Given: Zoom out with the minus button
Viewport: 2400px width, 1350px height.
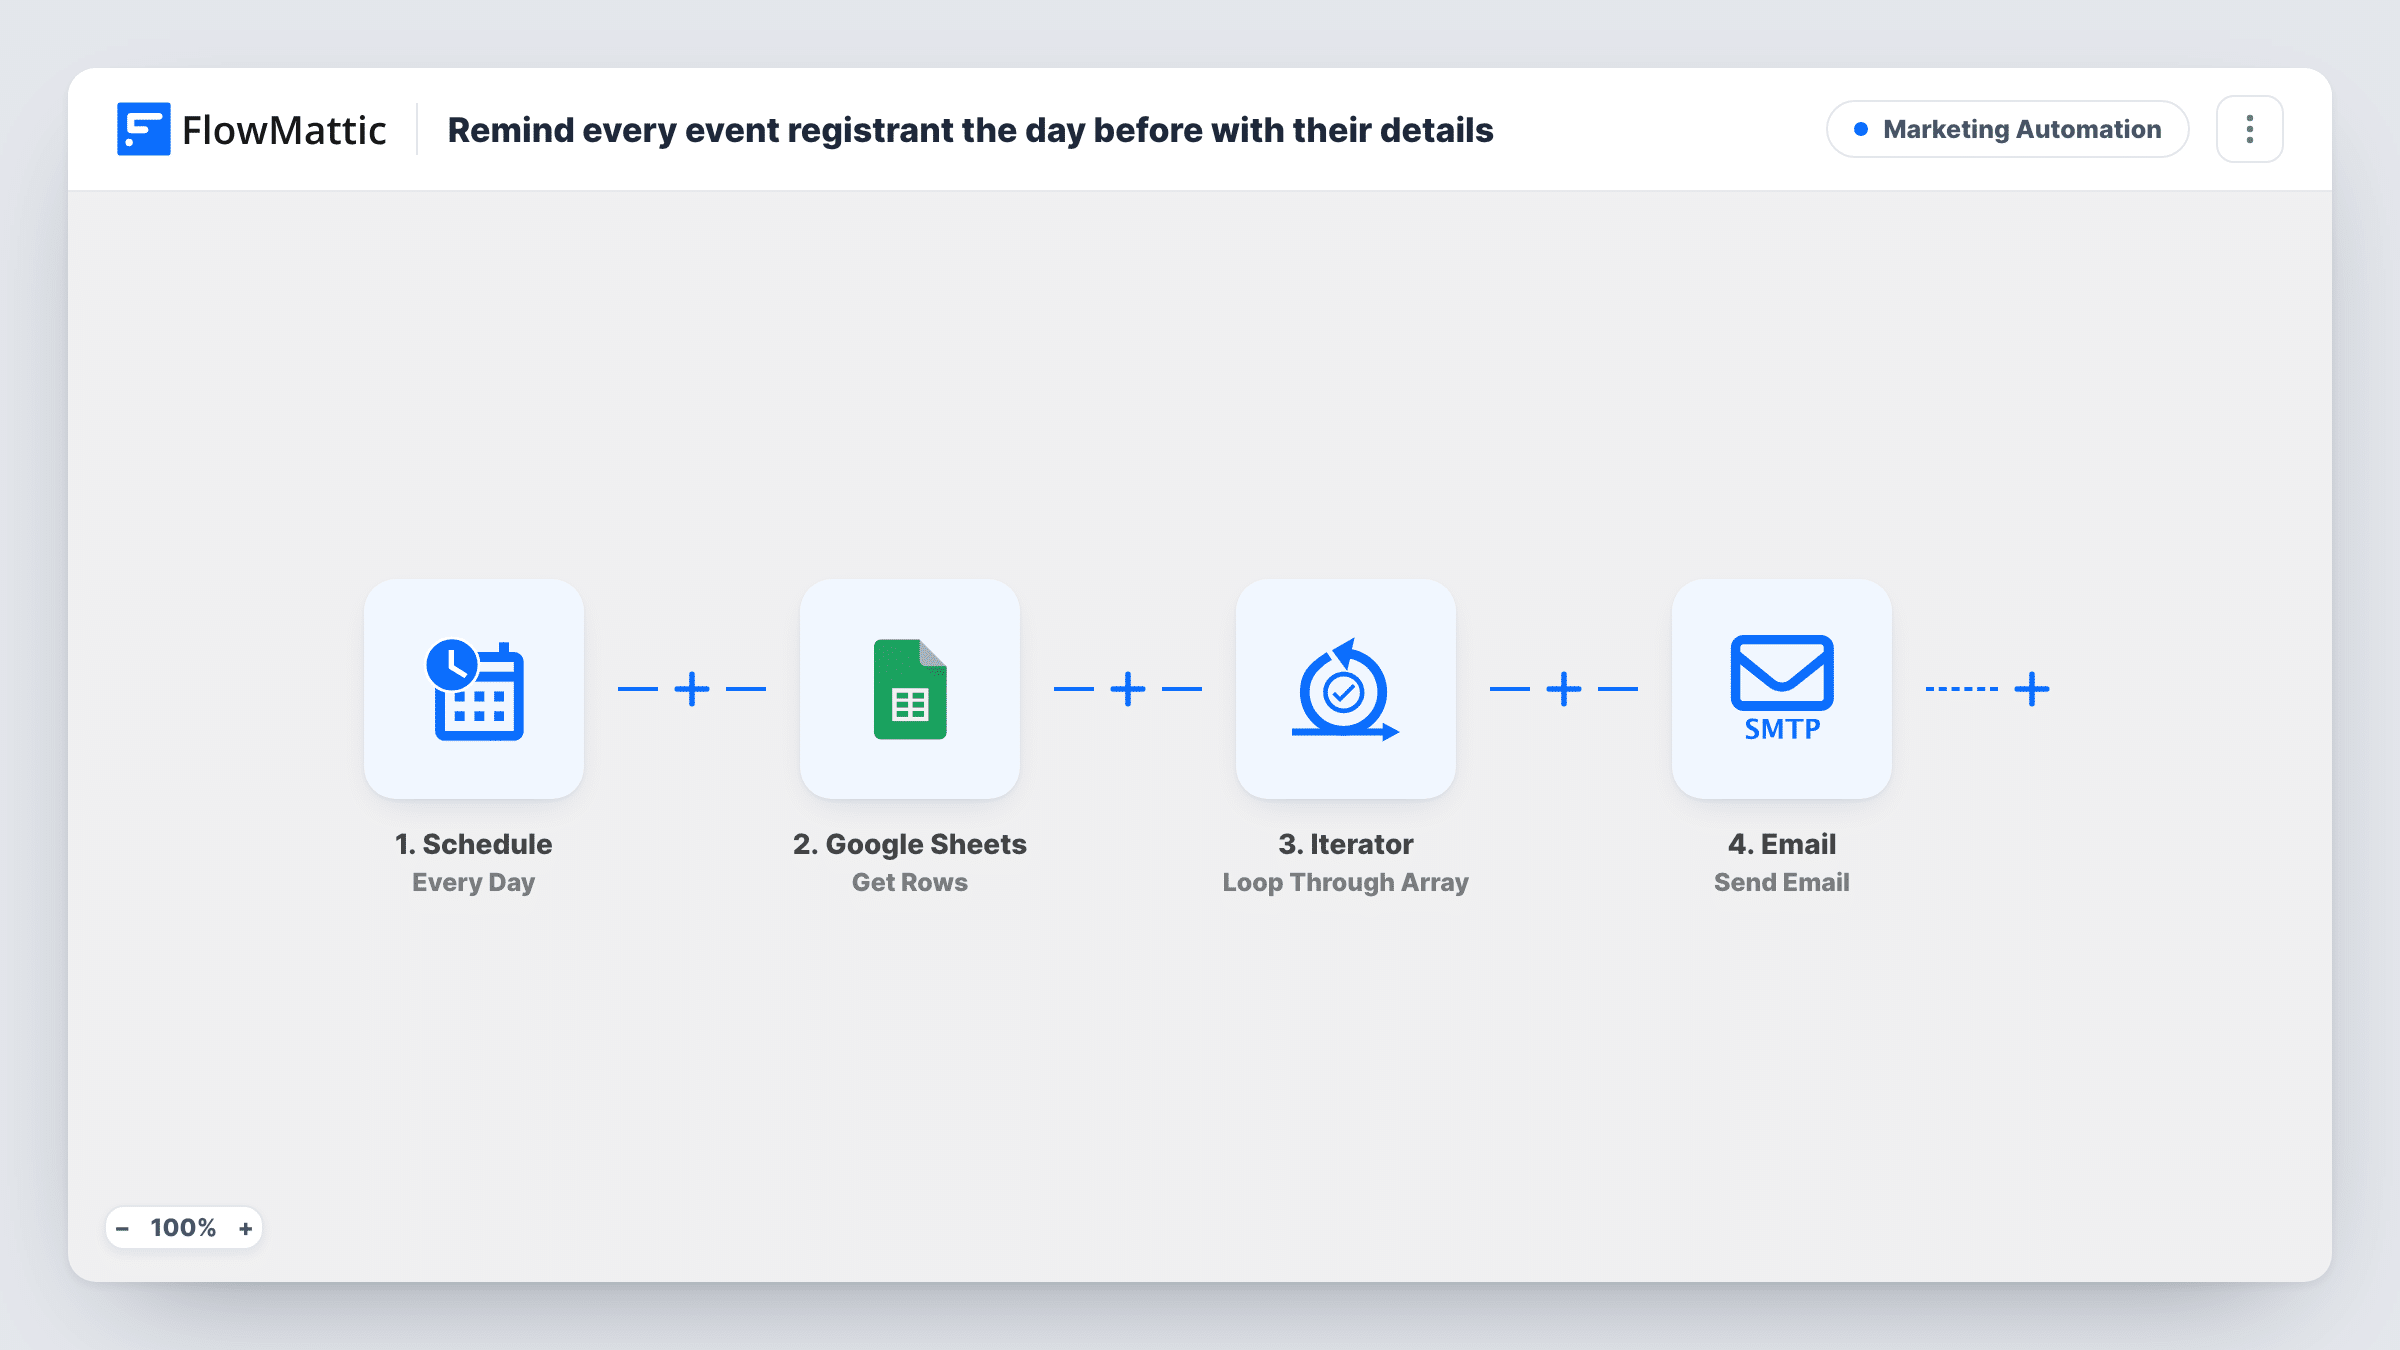Looking at the screenshot, I should (x=122, y=1228).
